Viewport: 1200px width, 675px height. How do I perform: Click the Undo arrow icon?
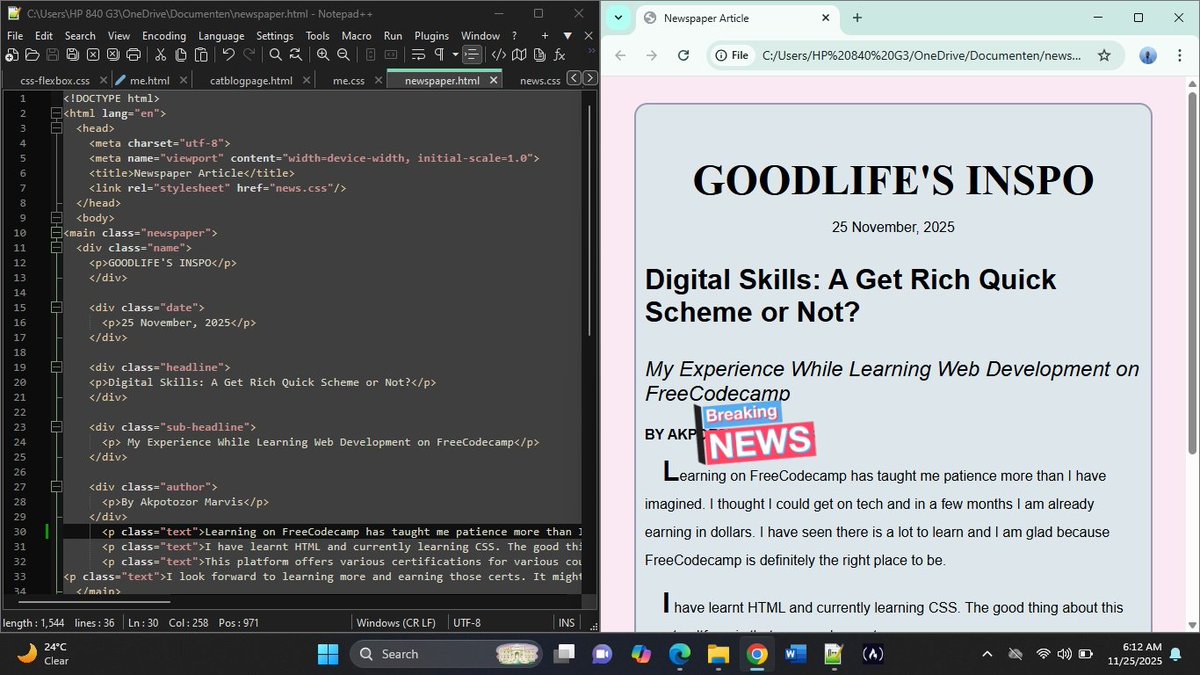pos(228,55)
